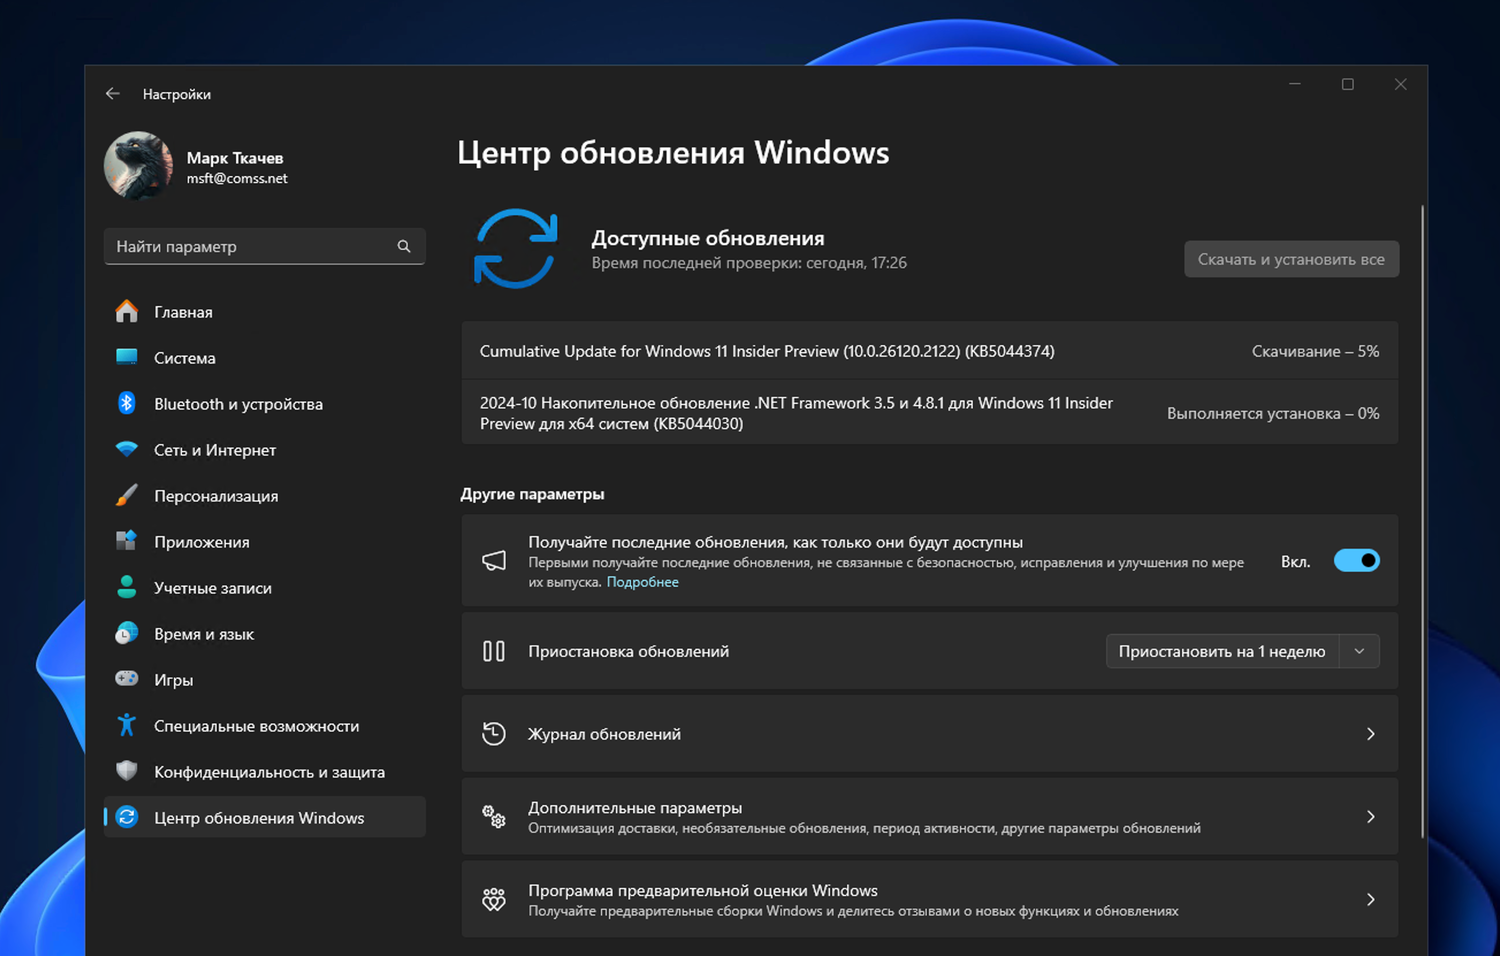Select Центр обновления Windows in sidebar
Viewport: 1500px width, 956px height.
[264, 818]
